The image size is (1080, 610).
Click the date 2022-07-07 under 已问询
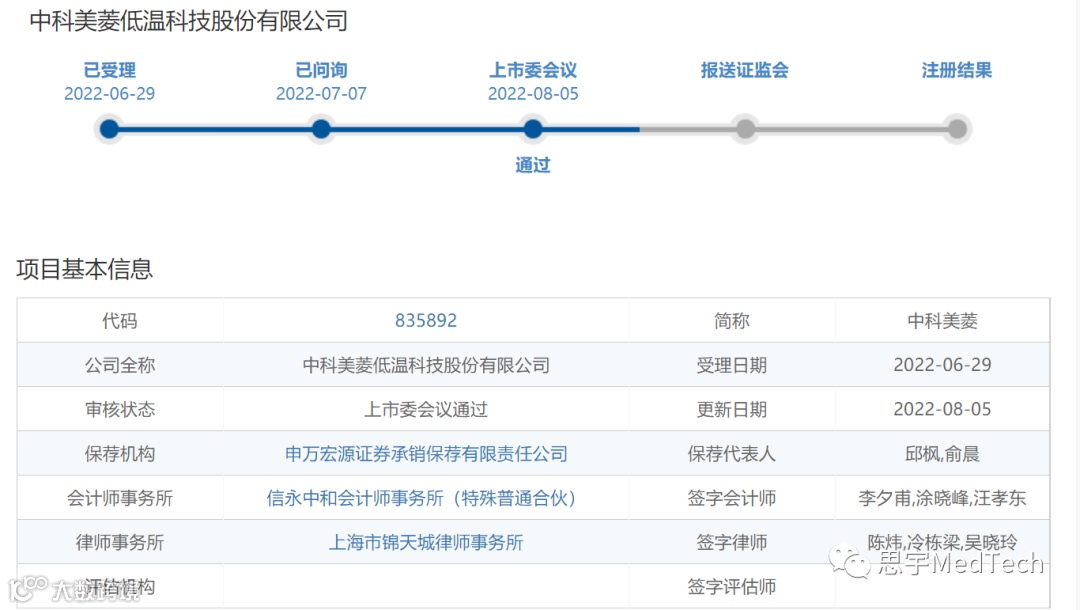click(x=321, y=94)
